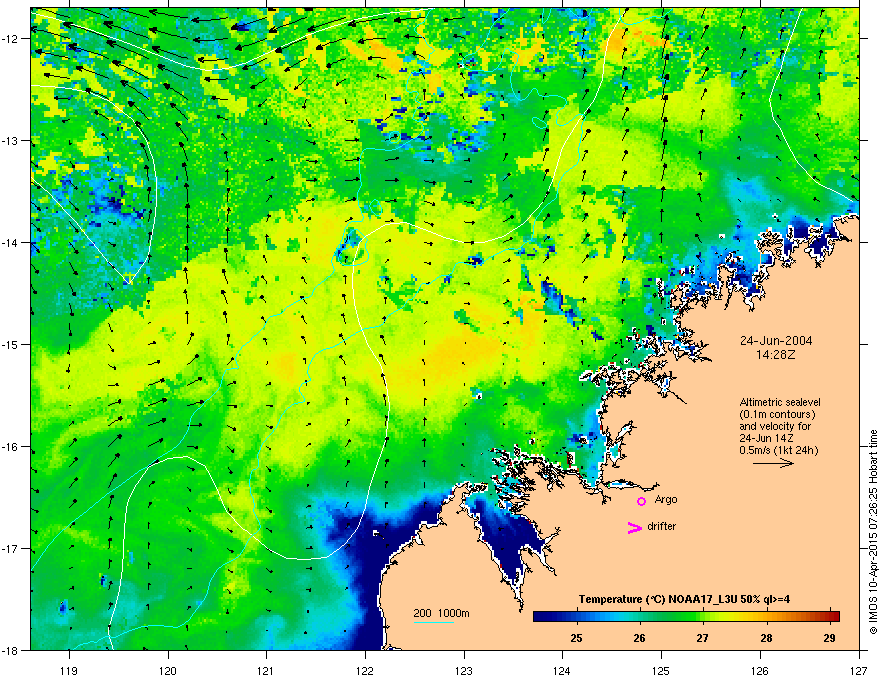This screenshot has width=880, height=680.
Task: Click the vertical IMOS copyright timestamp text
Action: (873, 532)
